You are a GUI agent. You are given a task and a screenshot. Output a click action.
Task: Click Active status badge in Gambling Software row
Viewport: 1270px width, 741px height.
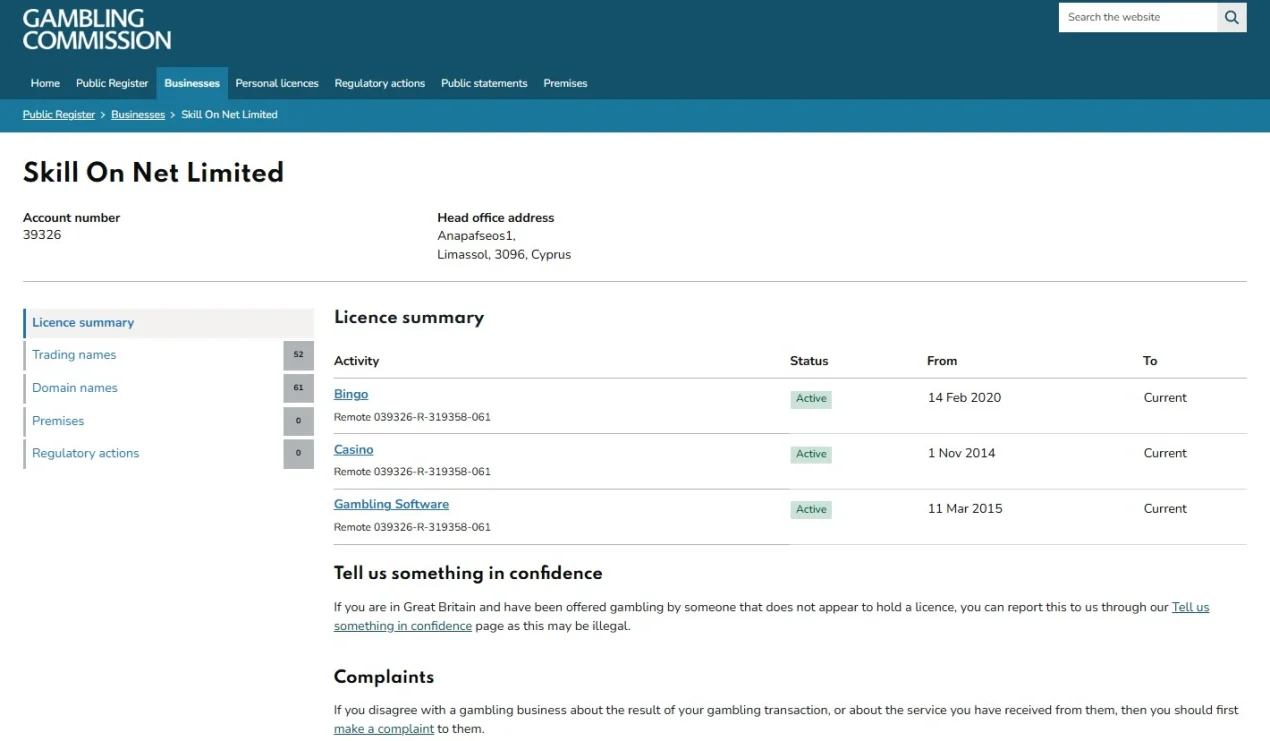pos(811,510)
